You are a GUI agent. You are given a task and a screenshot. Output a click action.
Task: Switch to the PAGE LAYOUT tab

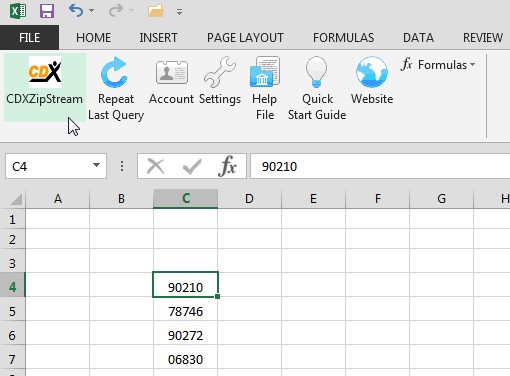point(245,38)
